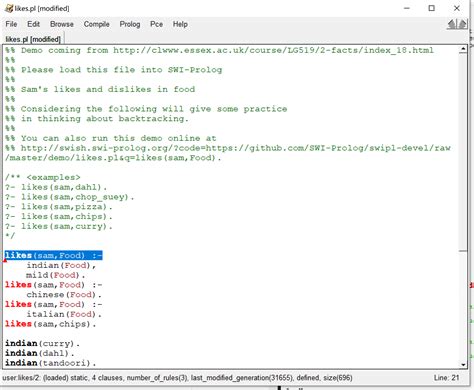474x390 pixels.
Task: Click the 'Line: 21' status indicator
Action: point(446,378)
